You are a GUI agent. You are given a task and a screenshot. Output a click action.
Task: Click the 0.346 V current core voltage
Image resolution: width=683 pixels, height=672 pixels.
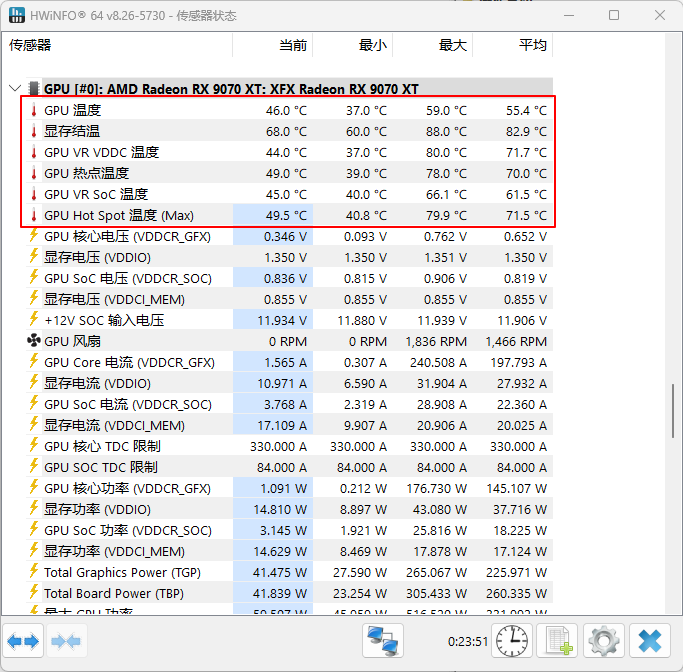285,236
